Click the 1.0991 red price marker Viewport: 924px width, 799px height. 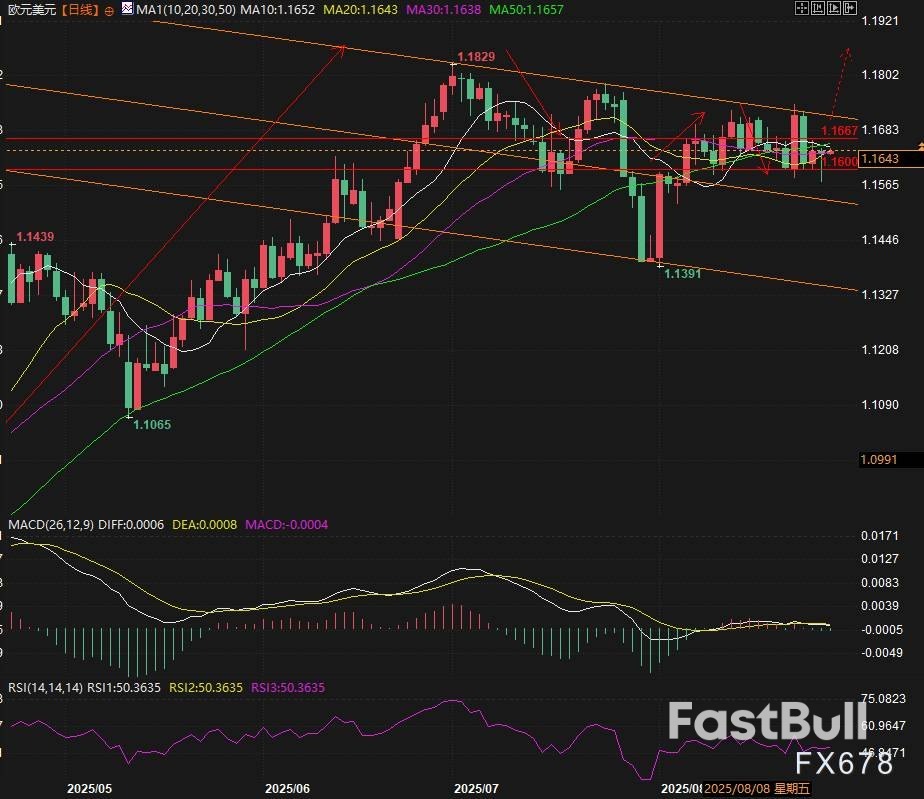point(878,459)
